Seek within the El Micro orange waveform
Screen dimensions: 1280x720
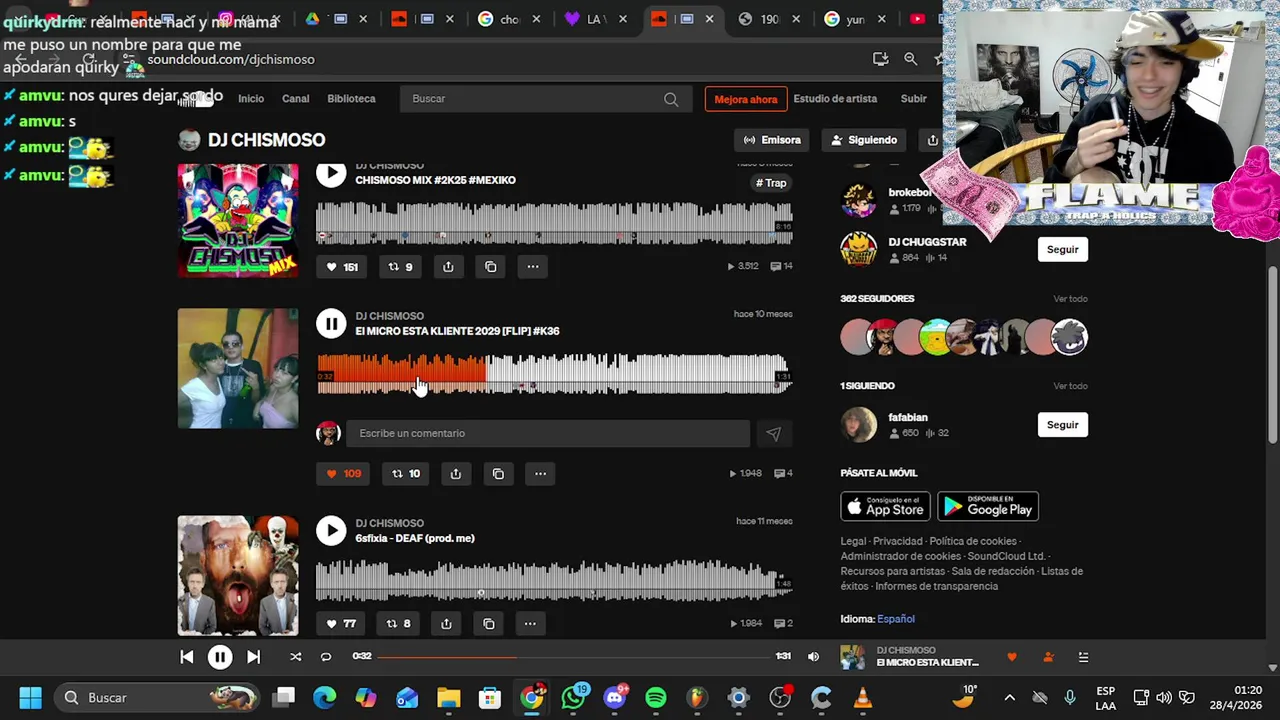click(x=401, y=373)
